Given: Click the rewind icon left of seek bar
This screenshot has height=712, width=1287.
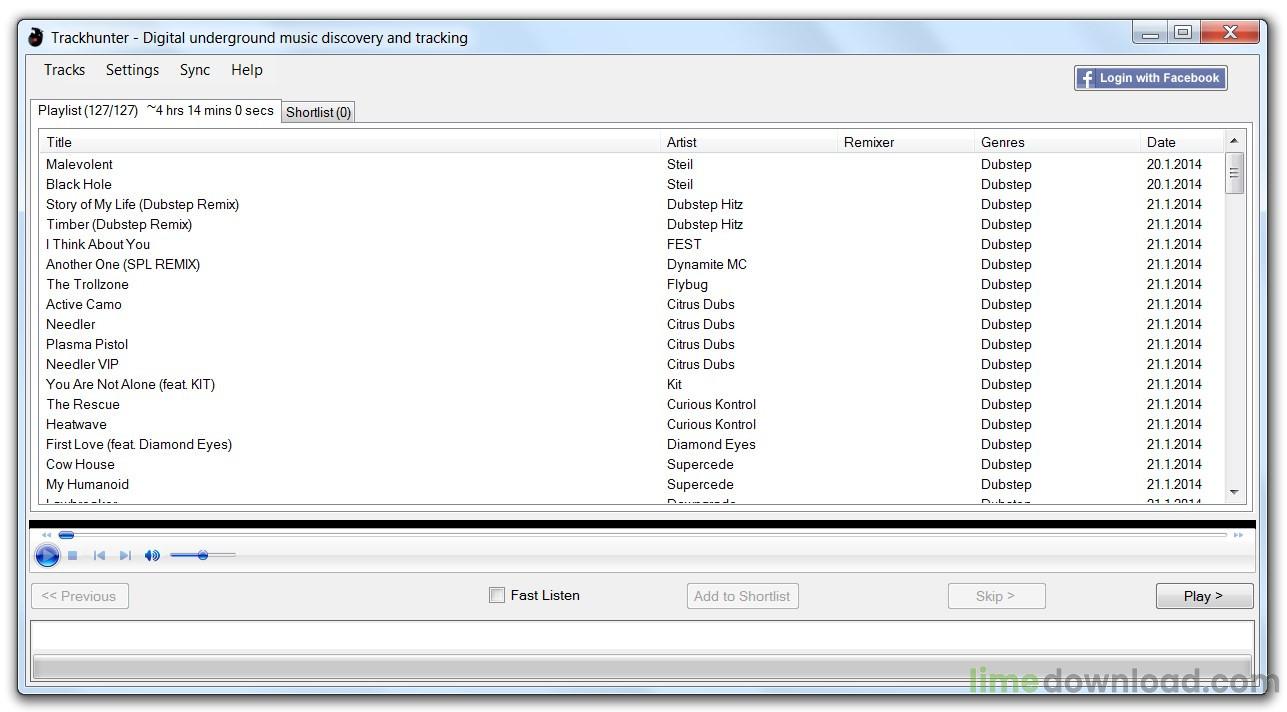Looking at the screenshot, I should coord(46,535).
